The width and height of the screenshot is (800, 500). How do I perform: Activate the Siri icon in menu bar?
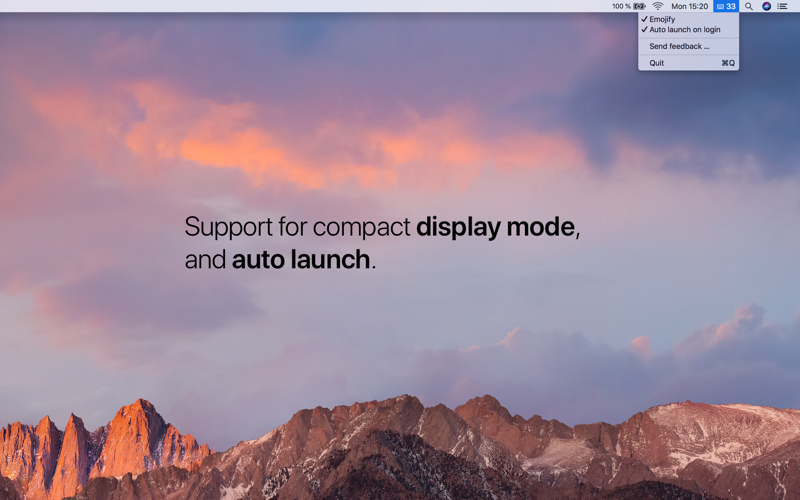tap(766, 6)
